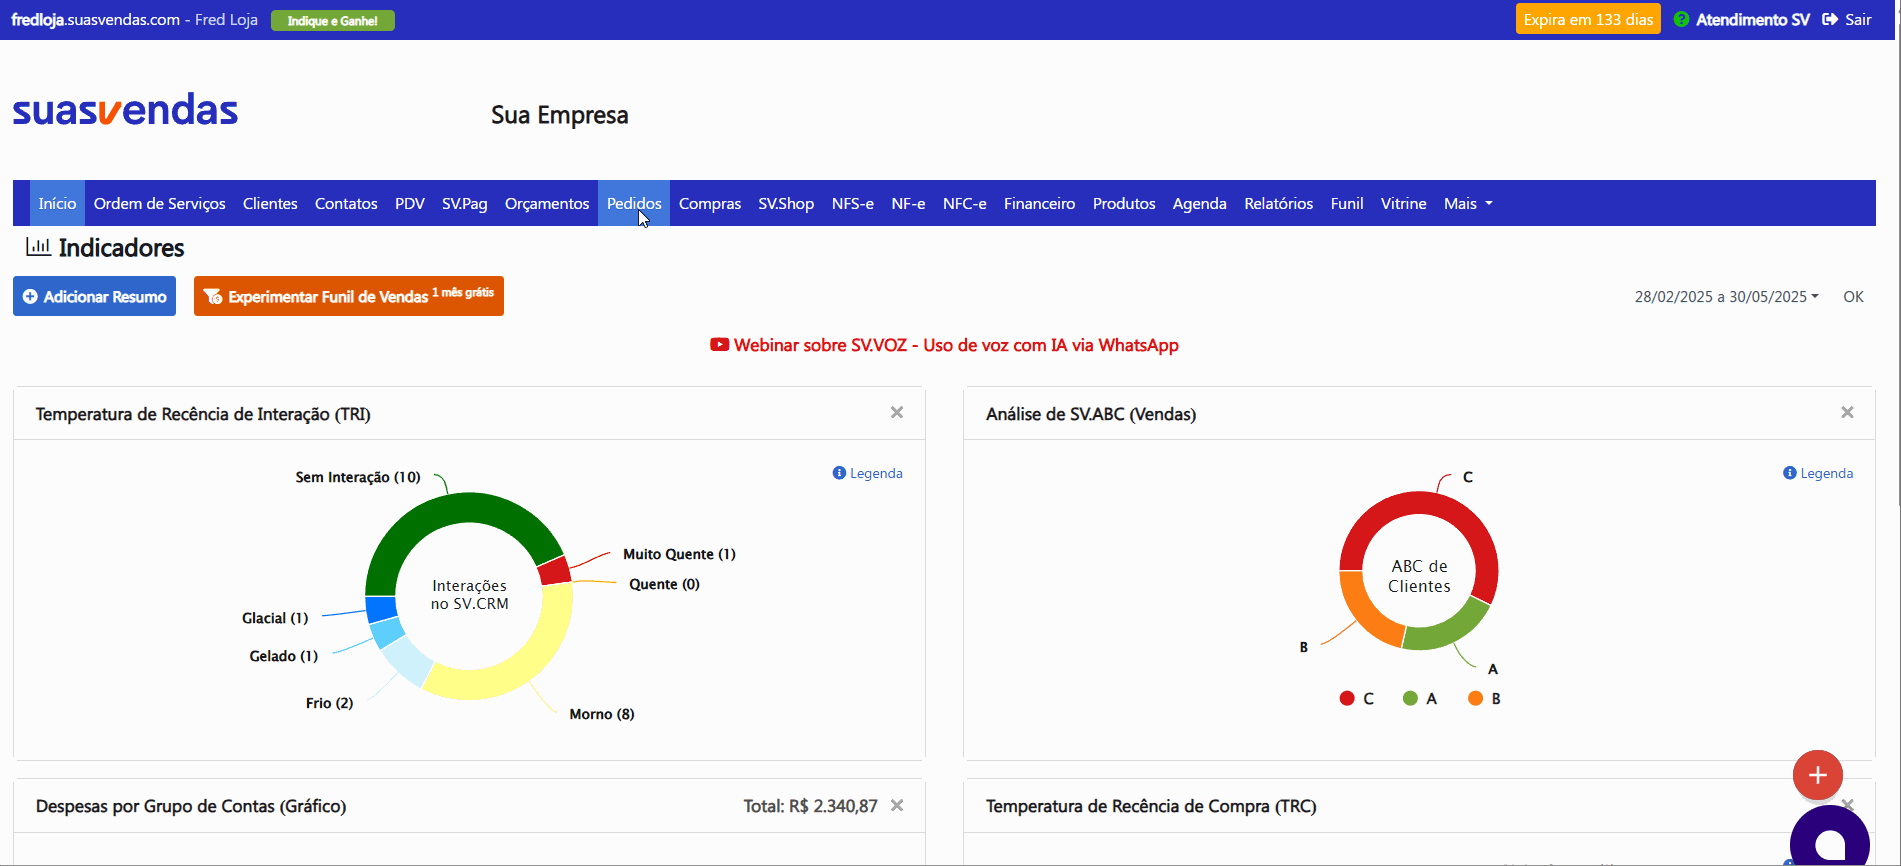Toggle the A legend item in ABC chart
Screen dimensions: 1901x866
[1420, 698]
